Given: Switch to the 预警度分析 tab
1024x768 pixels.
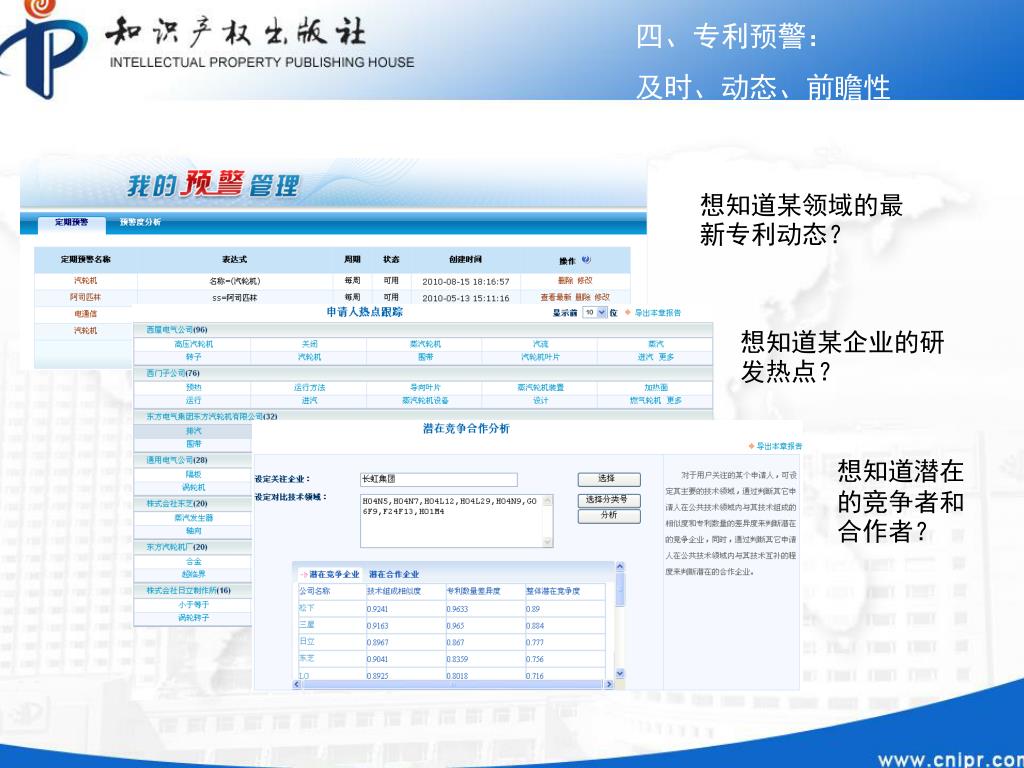Looking at the screenshot, I should point(140,223).
